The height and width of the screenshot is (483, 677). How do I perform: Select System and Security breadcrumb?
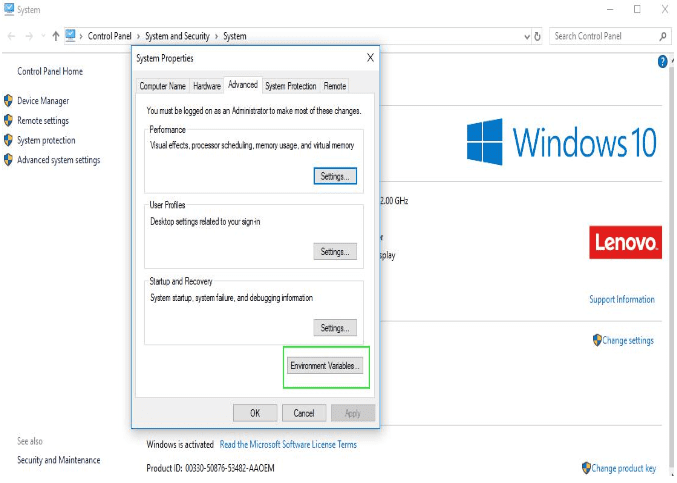pyautogui.click(x=177, y=36)
